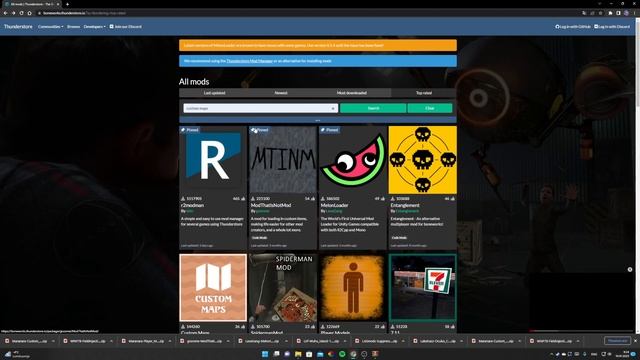Click the r2modman title link
This screenshot has height=360, width=640.
coord(192,205)
